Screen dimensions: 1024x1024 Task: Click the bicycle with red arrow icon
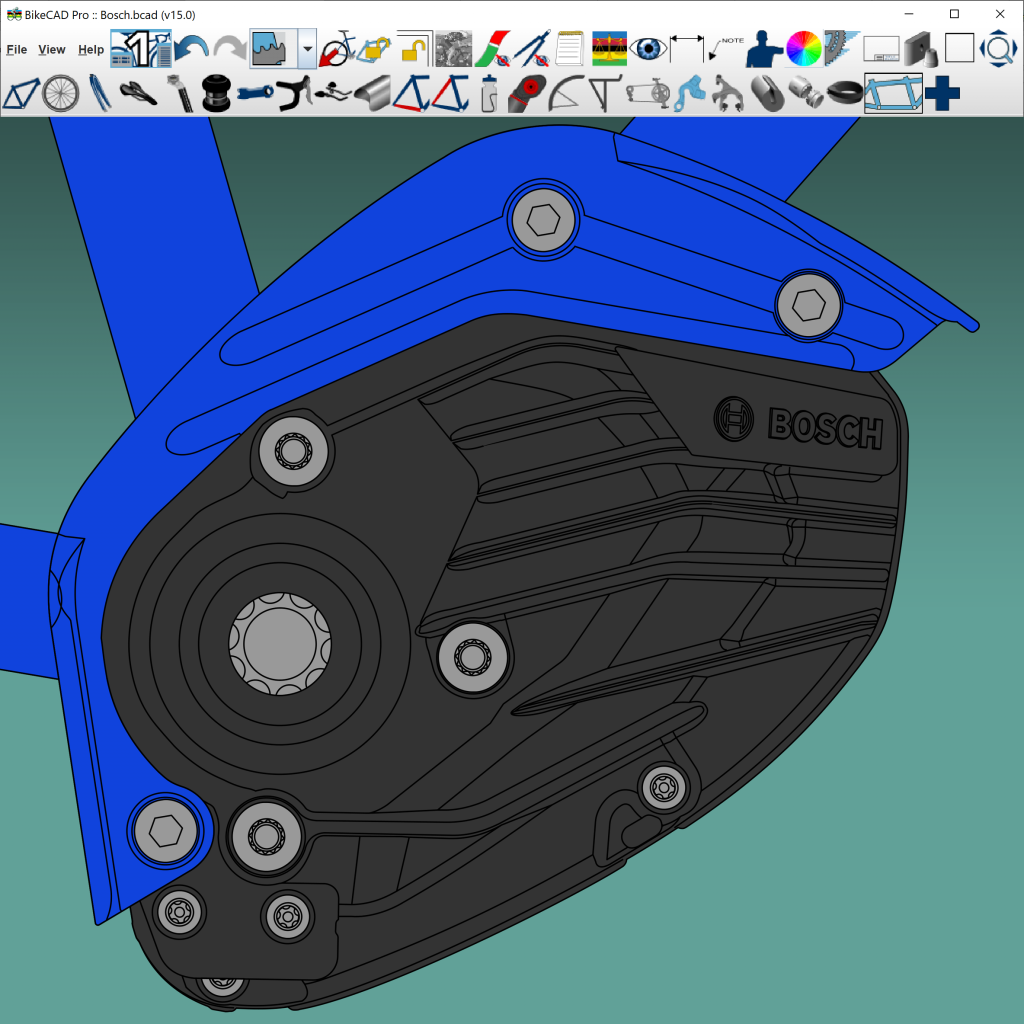pyautogui.click(x=337, y=49)
